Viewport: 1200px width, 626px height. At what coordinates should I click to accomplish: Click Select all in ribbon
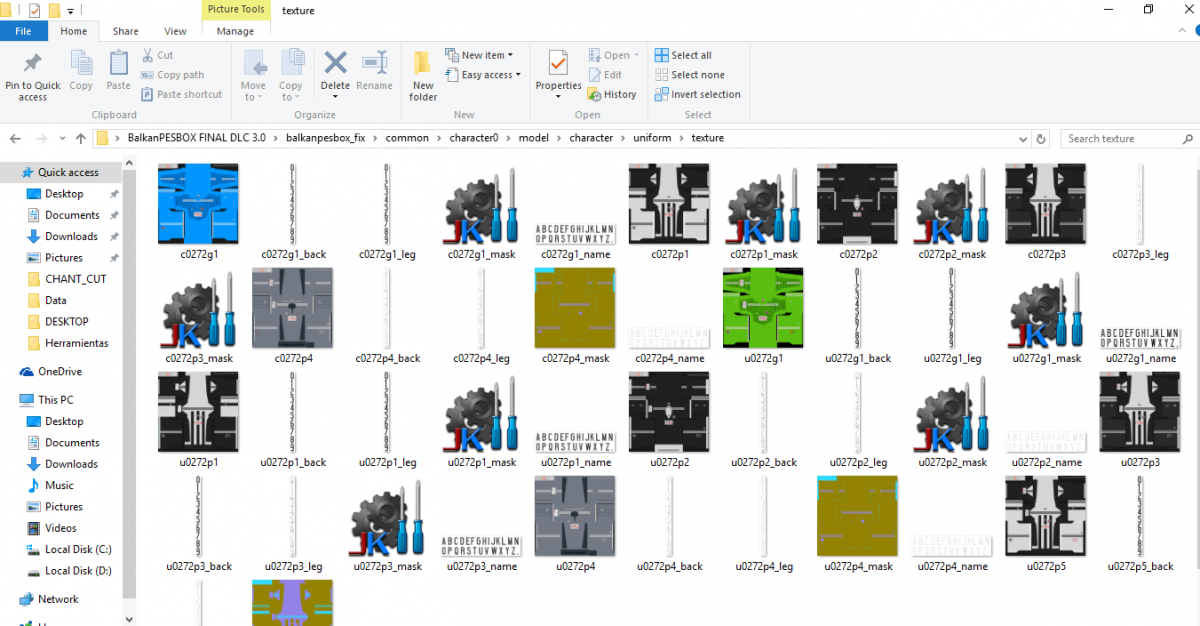pos(683,55)
